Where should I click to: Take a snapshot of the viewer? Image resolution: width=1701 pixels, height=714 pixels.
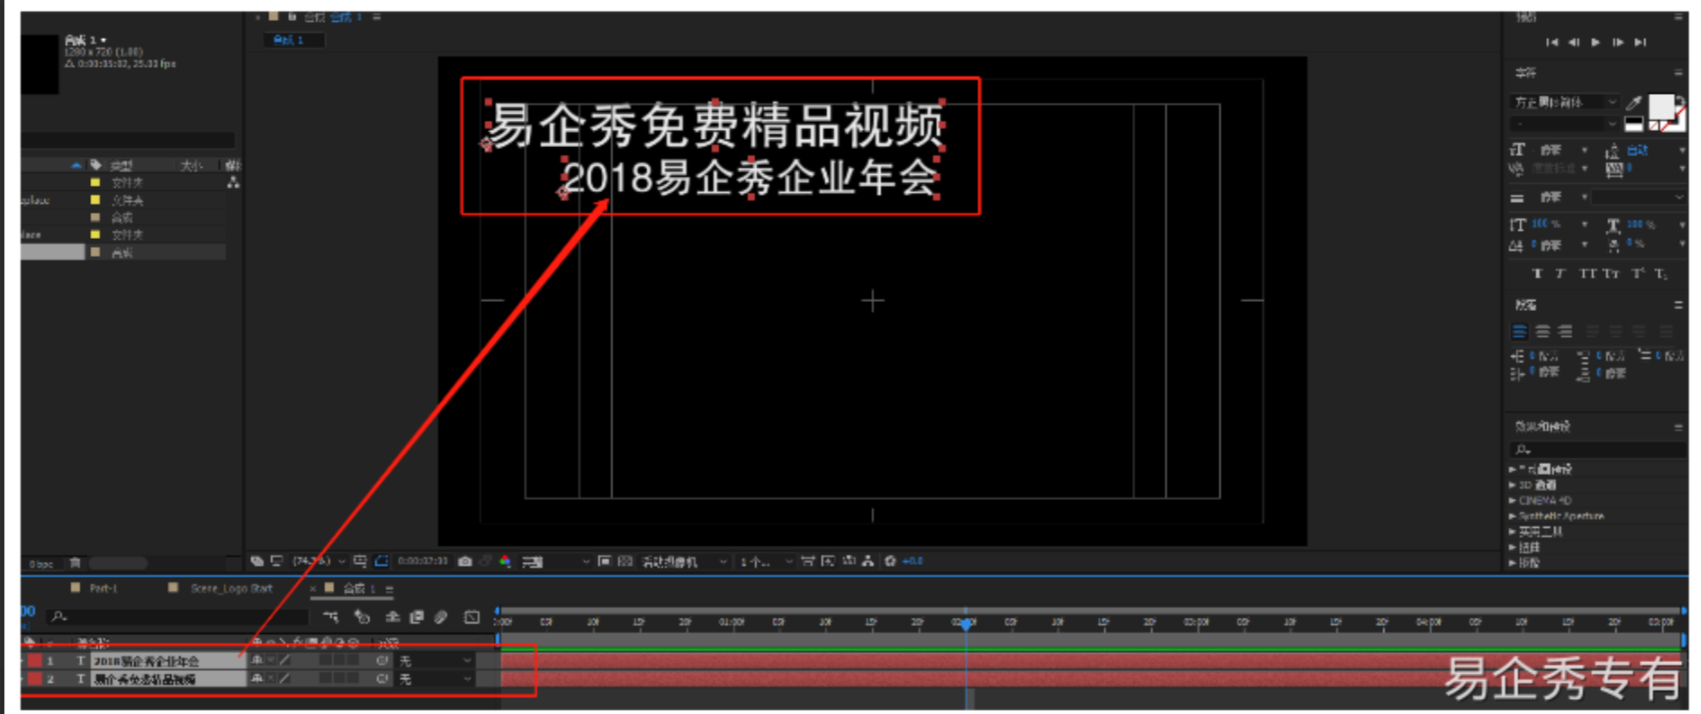[465, 561]
